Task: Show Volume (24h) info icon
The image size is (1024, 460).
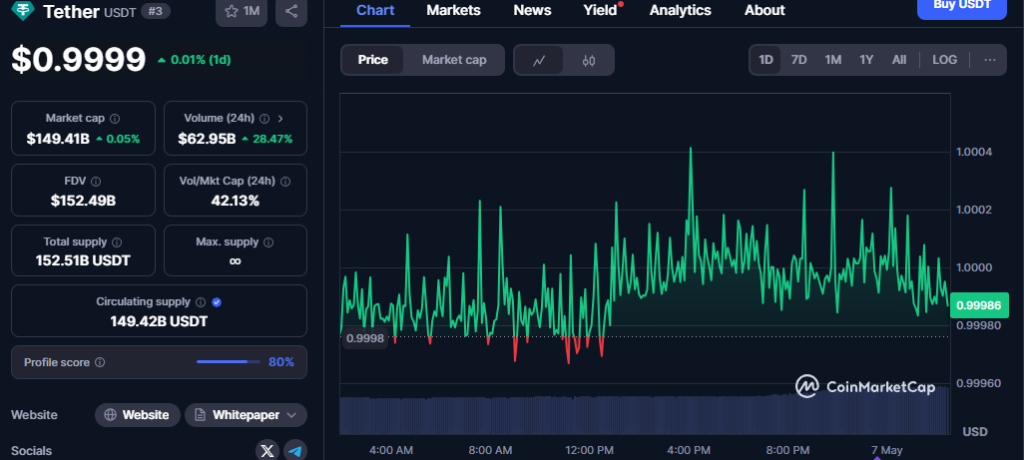Action: [x=264, y=119]
